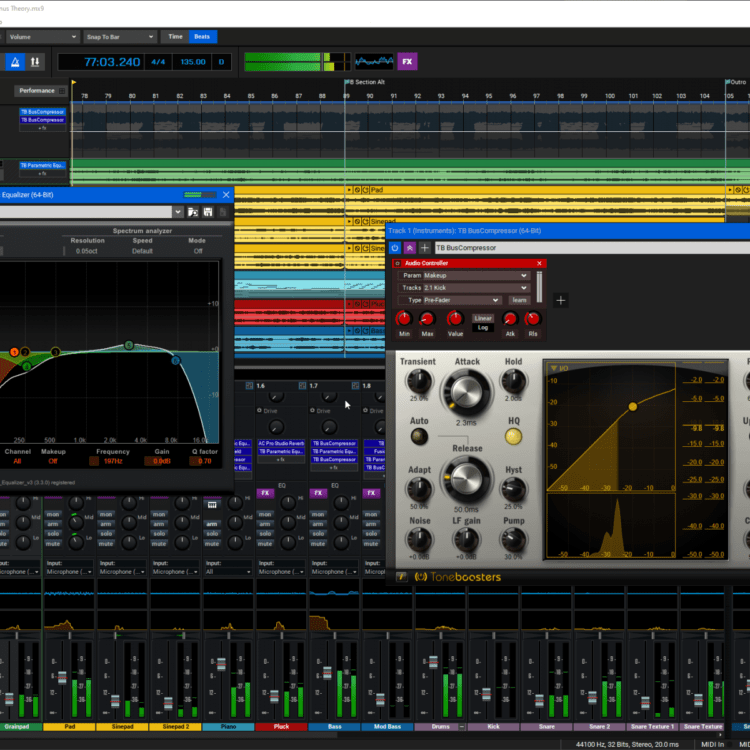
Task: Open the Tracks 2.1 Kick dropdown
Action: point(475,288)
